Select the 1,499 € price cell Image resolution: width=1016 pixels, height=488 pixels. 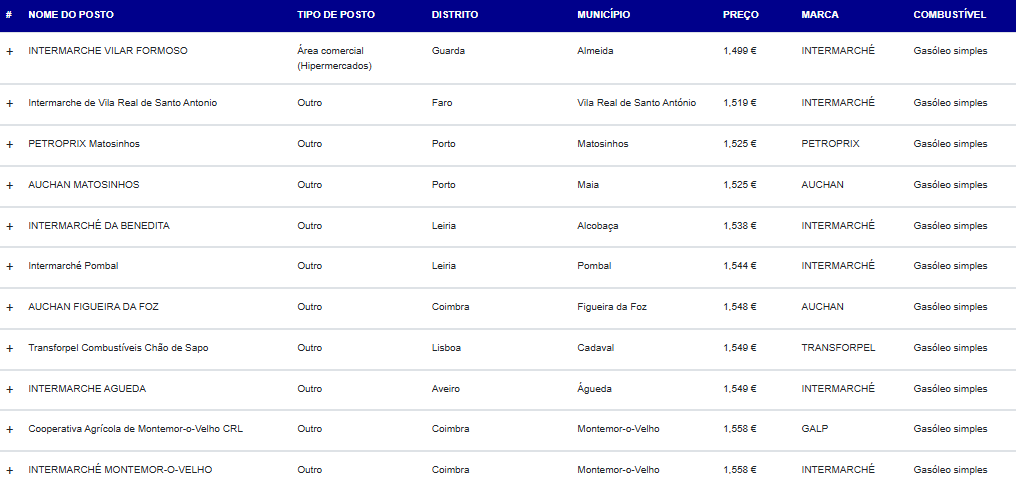click(x=740, y=51)
